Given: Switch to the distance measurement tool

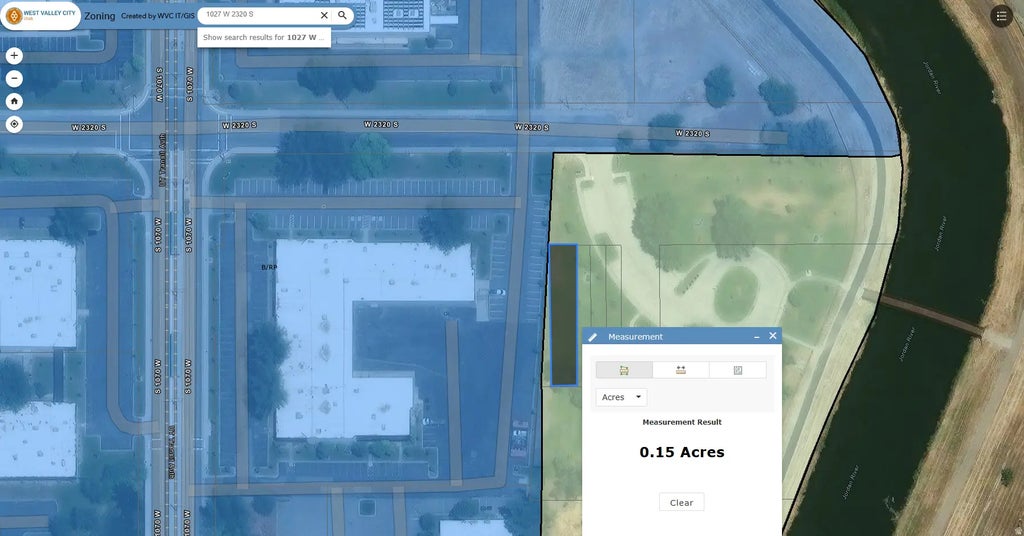Looking at the screenshot, I should pyautogui.click(x=681, y=370).
